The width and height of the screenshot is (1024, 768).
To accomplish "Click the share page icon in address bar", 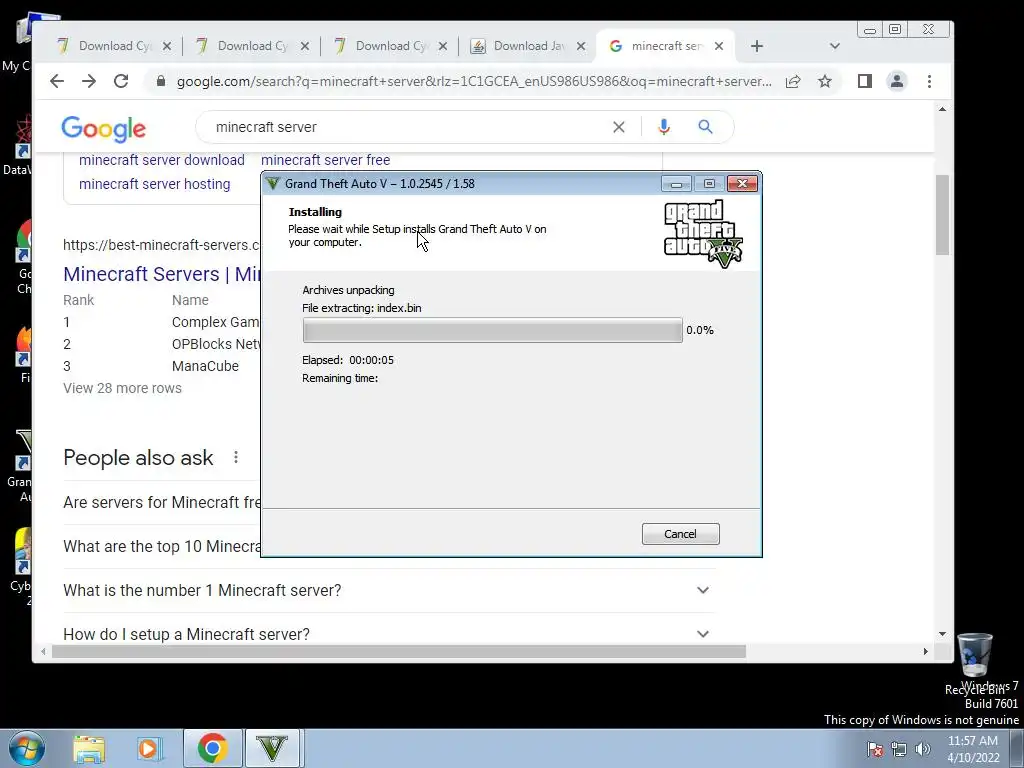I will (793, 81).
